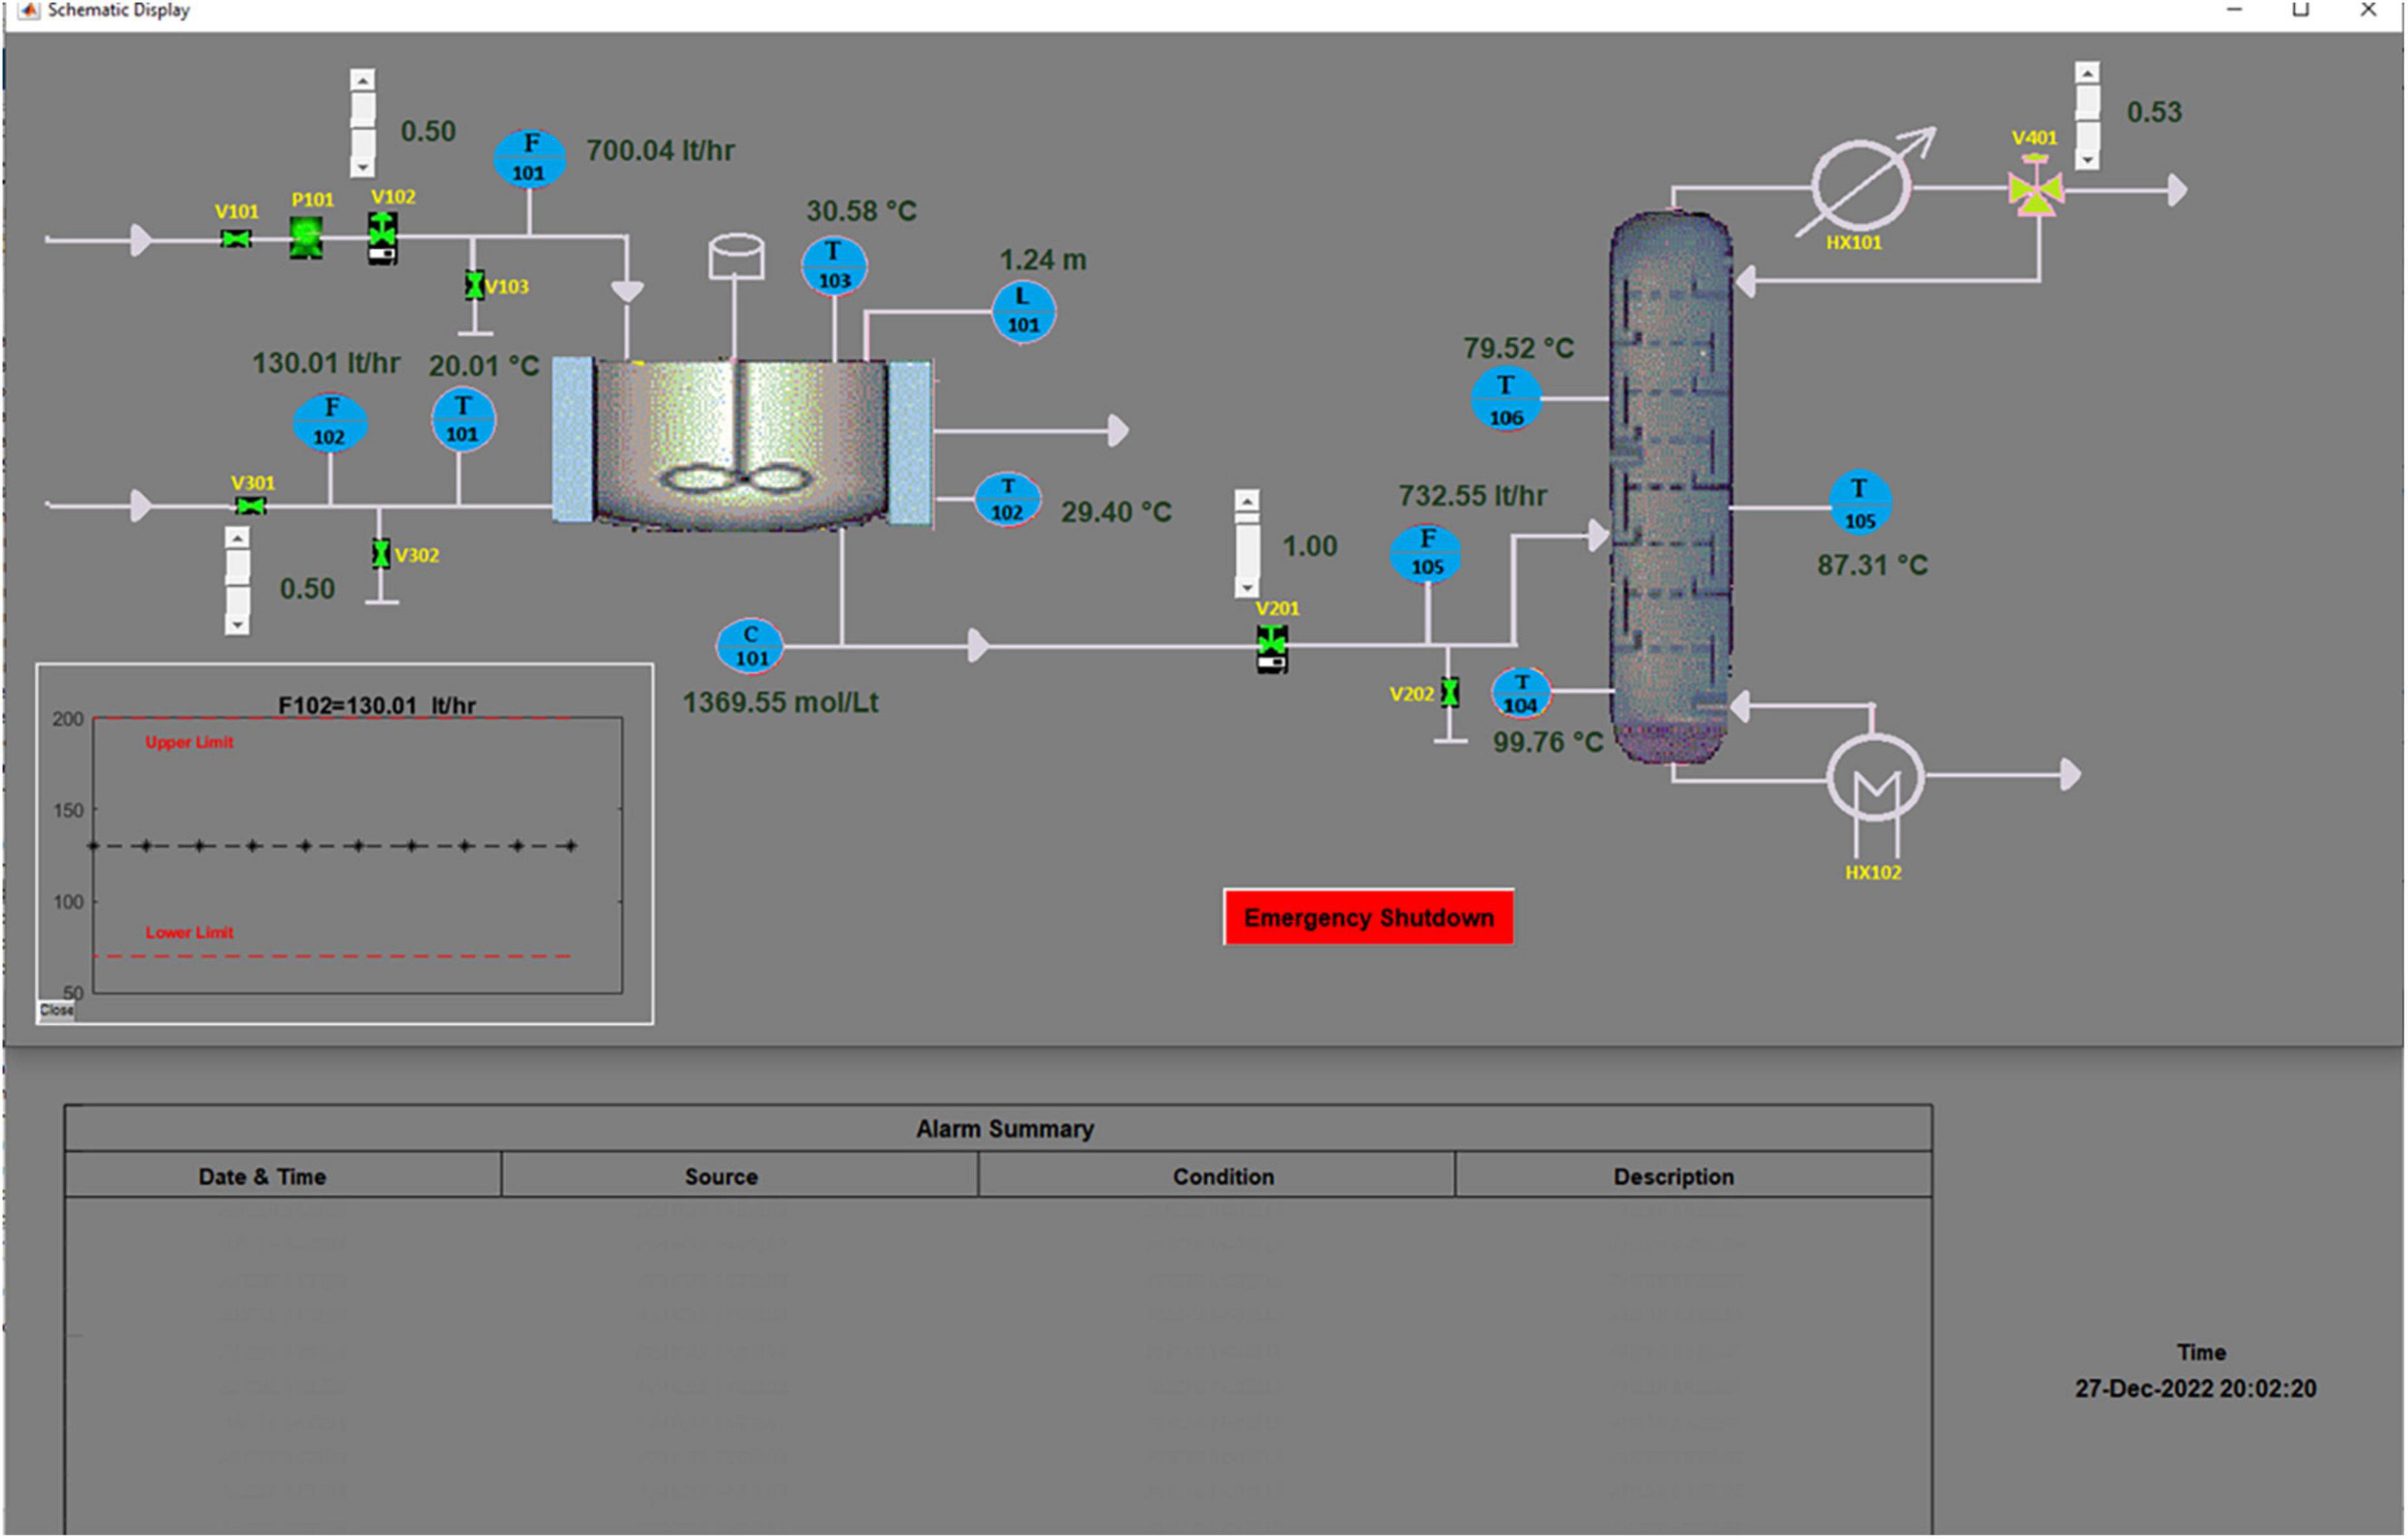Click the Date & Time column header
Screen dimensions: 2408x1539
coord(283,1175)
